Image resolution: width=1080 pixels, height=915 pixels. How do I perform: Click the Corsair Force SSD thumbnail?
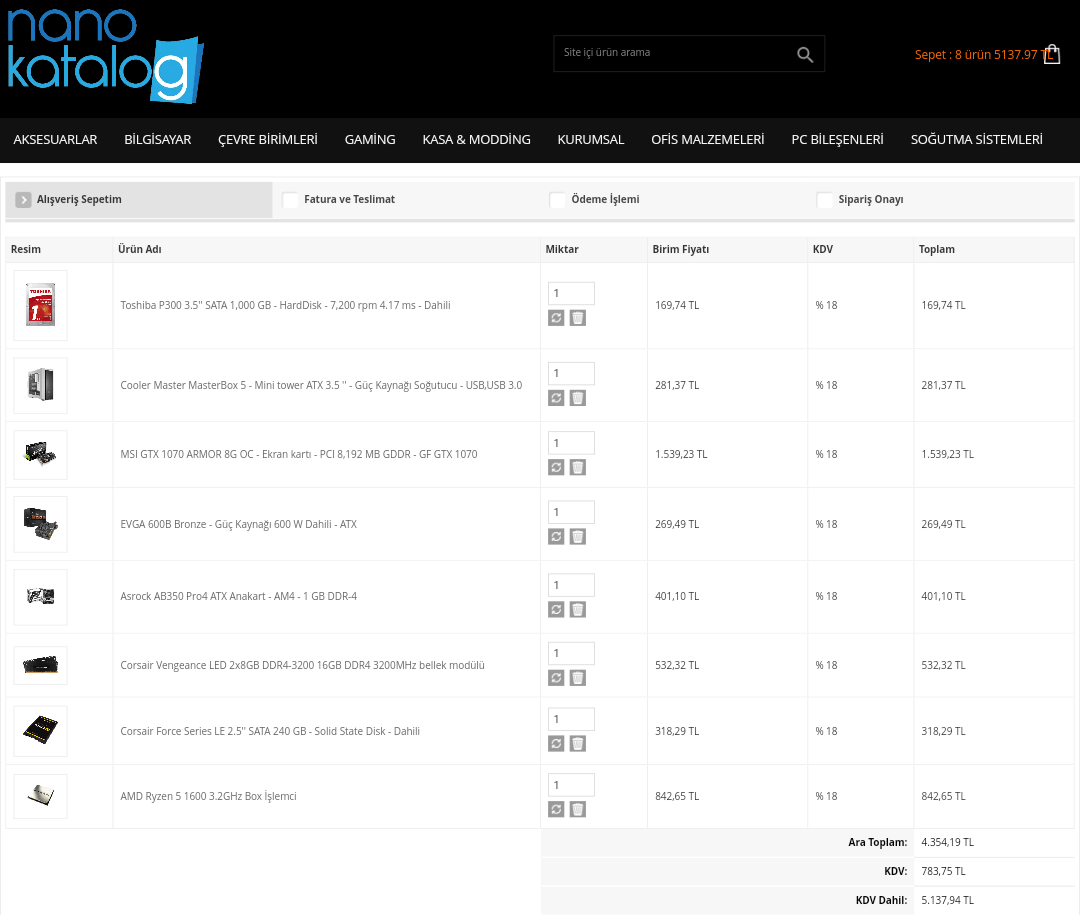tap(41, 731)
